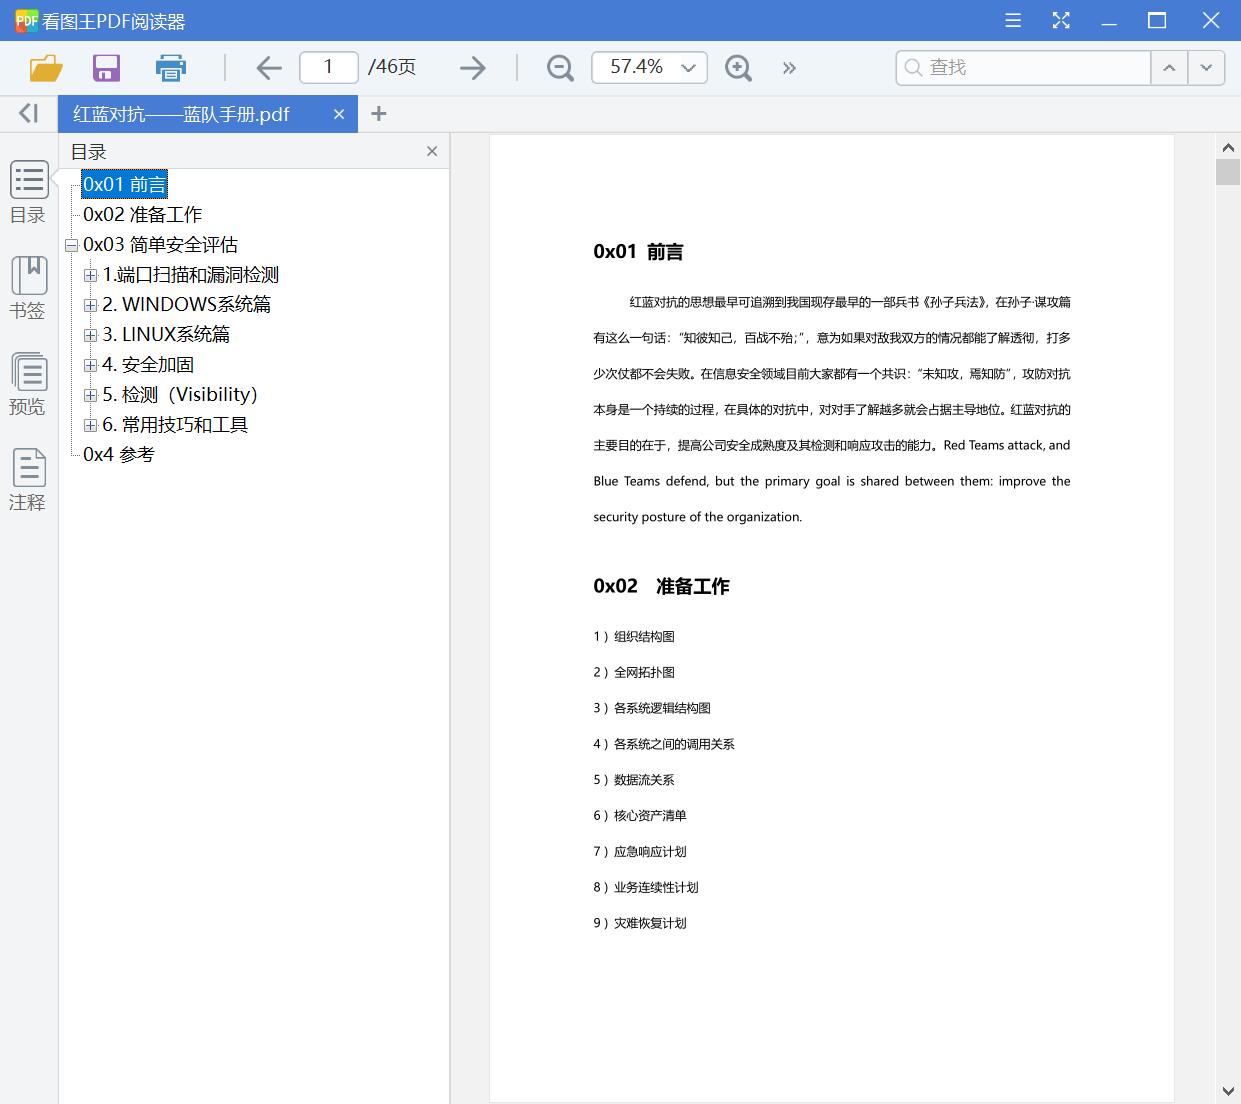
Task: Save the current document
Action: point(106,67)
